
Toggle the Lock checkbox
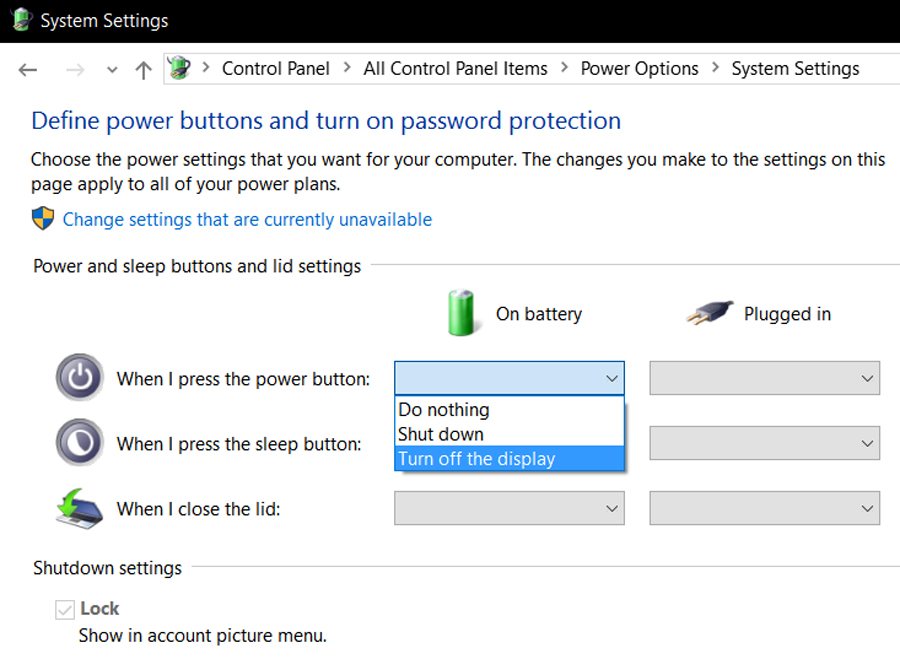click(65, 609)
